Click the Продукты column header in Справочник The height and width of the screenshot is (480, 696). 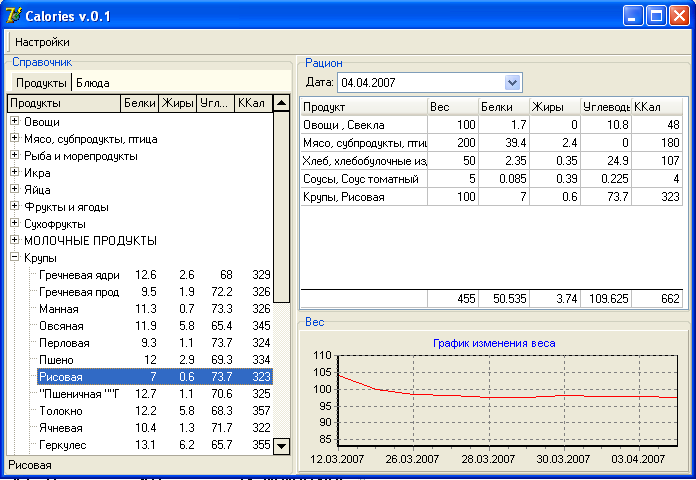64,103
